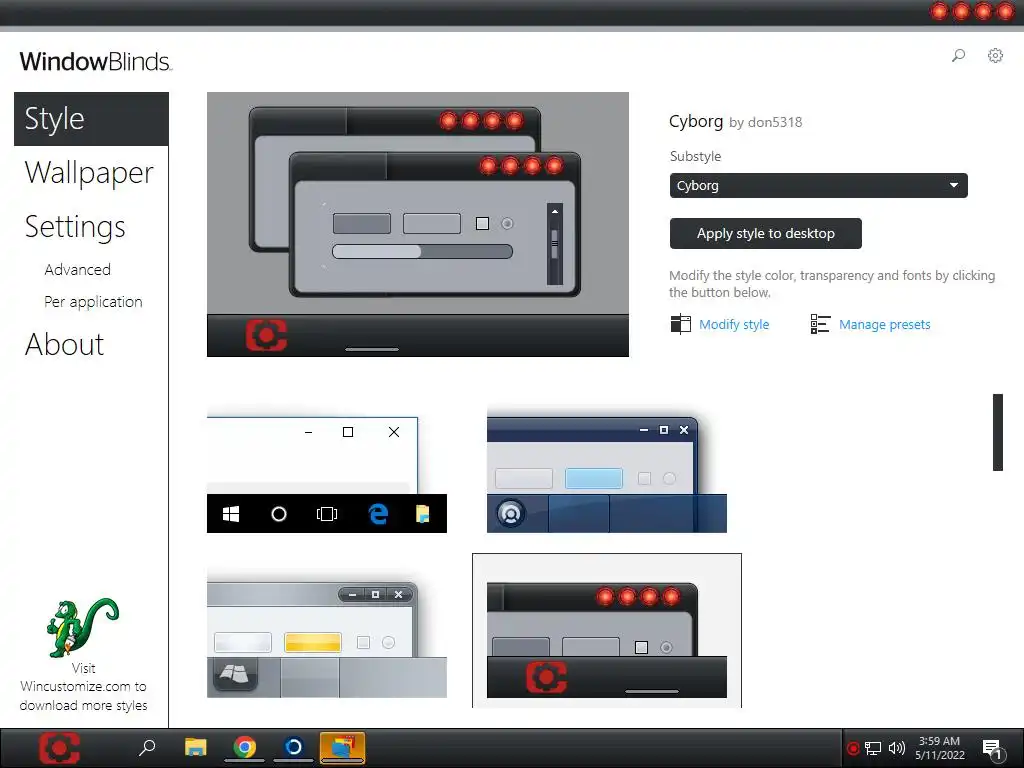Click the WindowBlinds logo text
1024x768 pixels.
95,61
